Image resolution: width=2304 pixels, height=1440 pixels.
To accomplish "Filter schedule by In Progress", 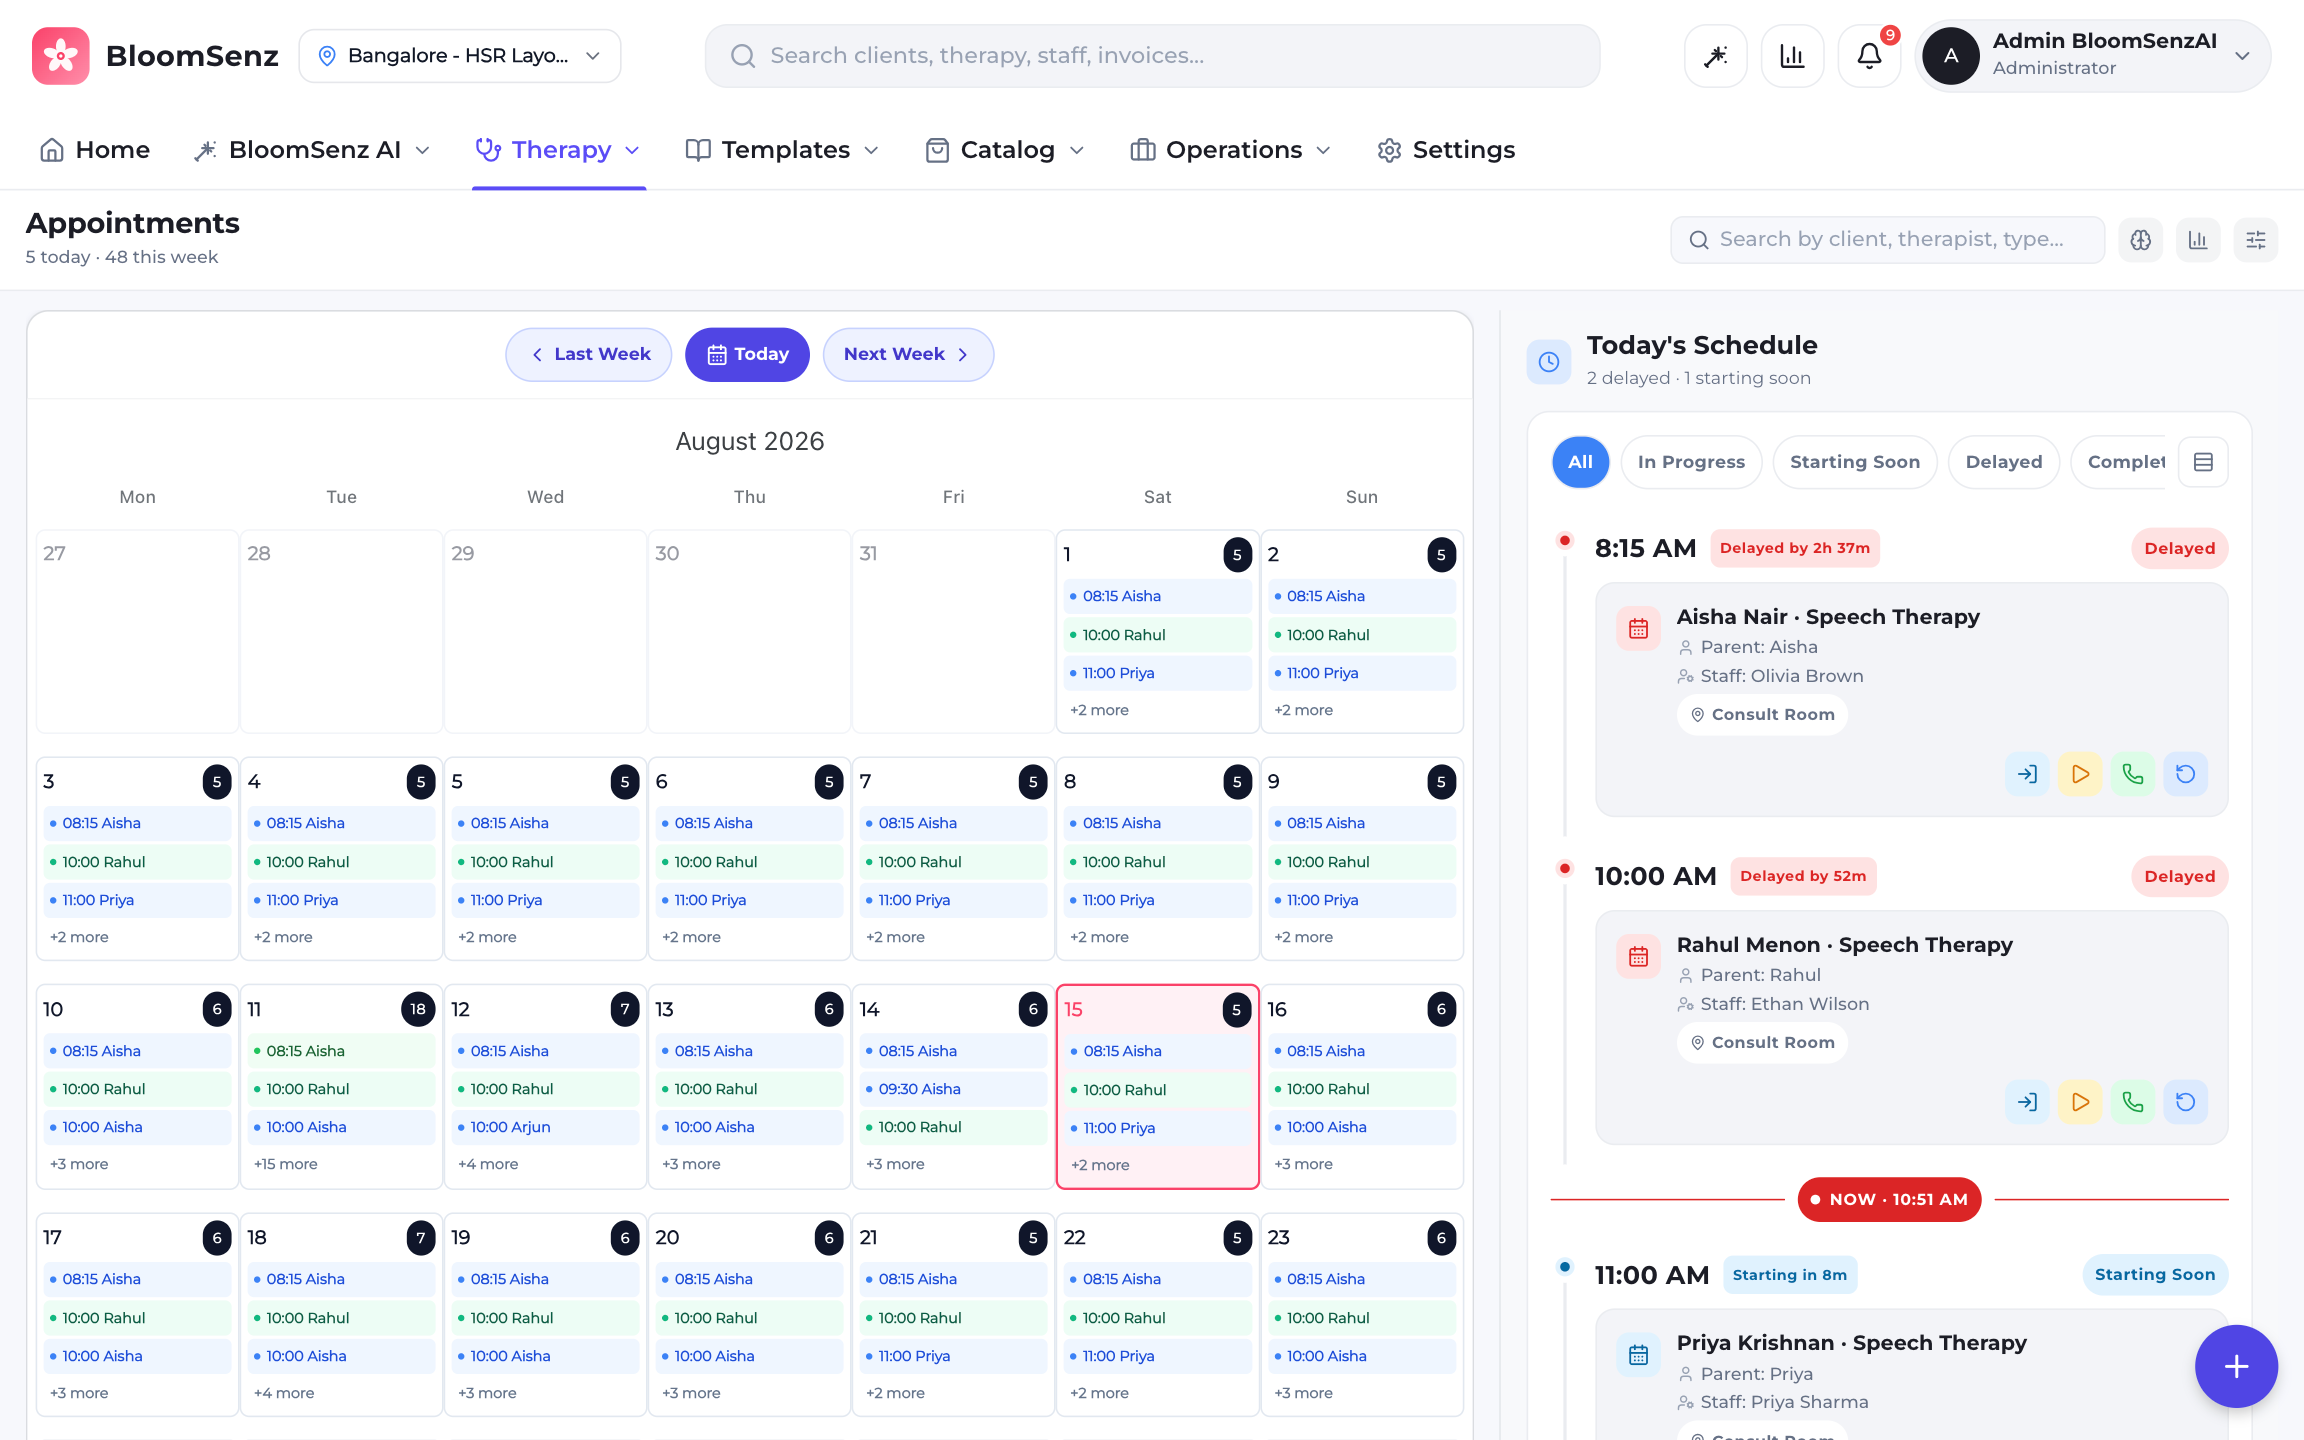I will pos(1691,462).
